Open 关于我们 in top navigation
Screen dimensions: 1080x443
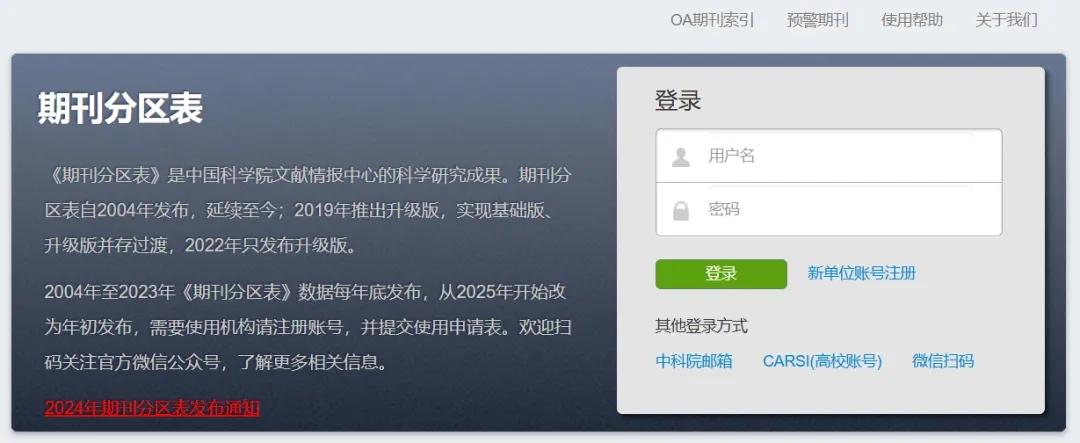tap(1006, 20)
